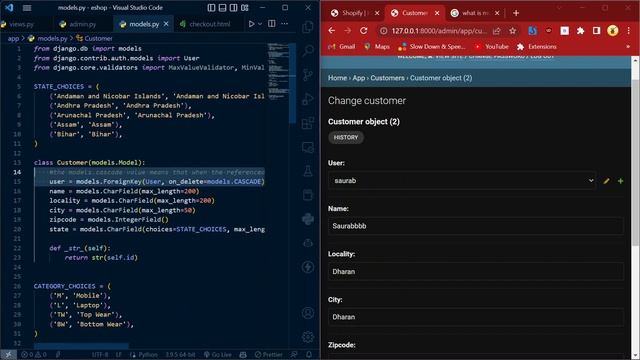Run the Python file with play button

[251, 24]
